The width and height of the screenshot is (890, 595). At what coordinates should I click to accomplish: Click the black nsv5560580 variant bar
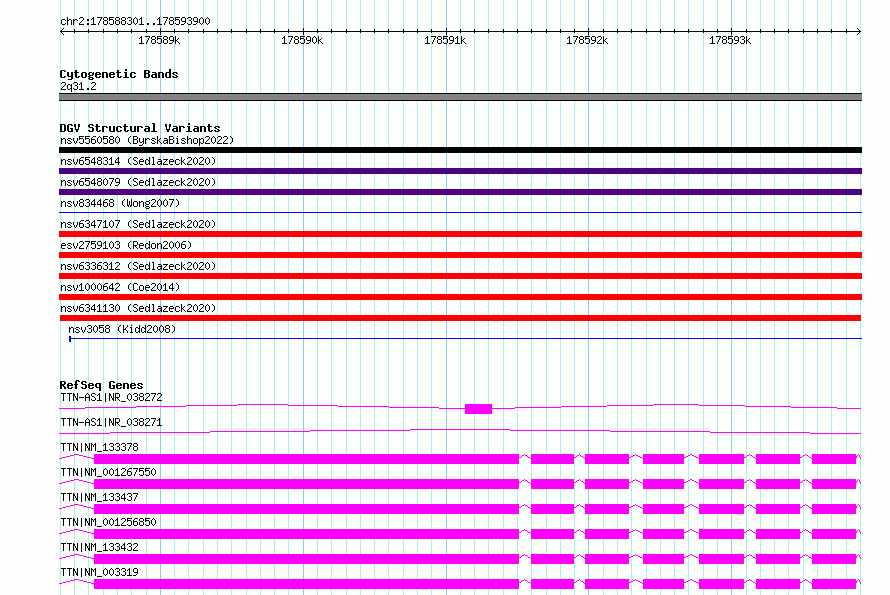(x=460, y=150)
